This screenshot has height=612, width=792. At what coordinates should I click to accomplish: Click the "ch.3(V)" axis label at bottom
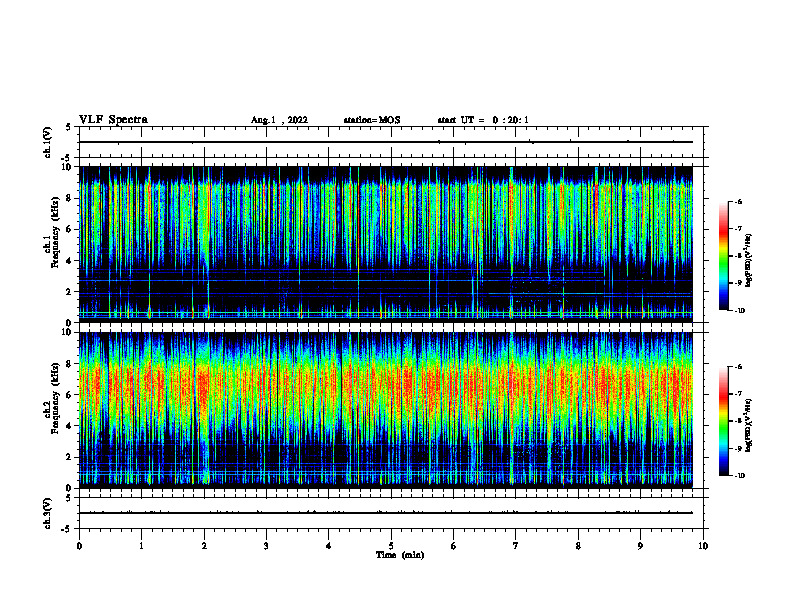click(x=48, y=513)
